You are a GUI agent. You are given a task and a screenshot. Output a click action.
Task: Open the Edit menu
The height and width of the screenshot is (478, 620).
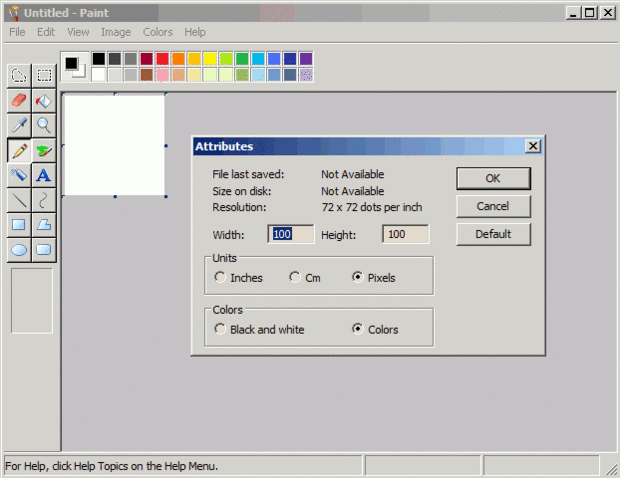pos(46,32)
